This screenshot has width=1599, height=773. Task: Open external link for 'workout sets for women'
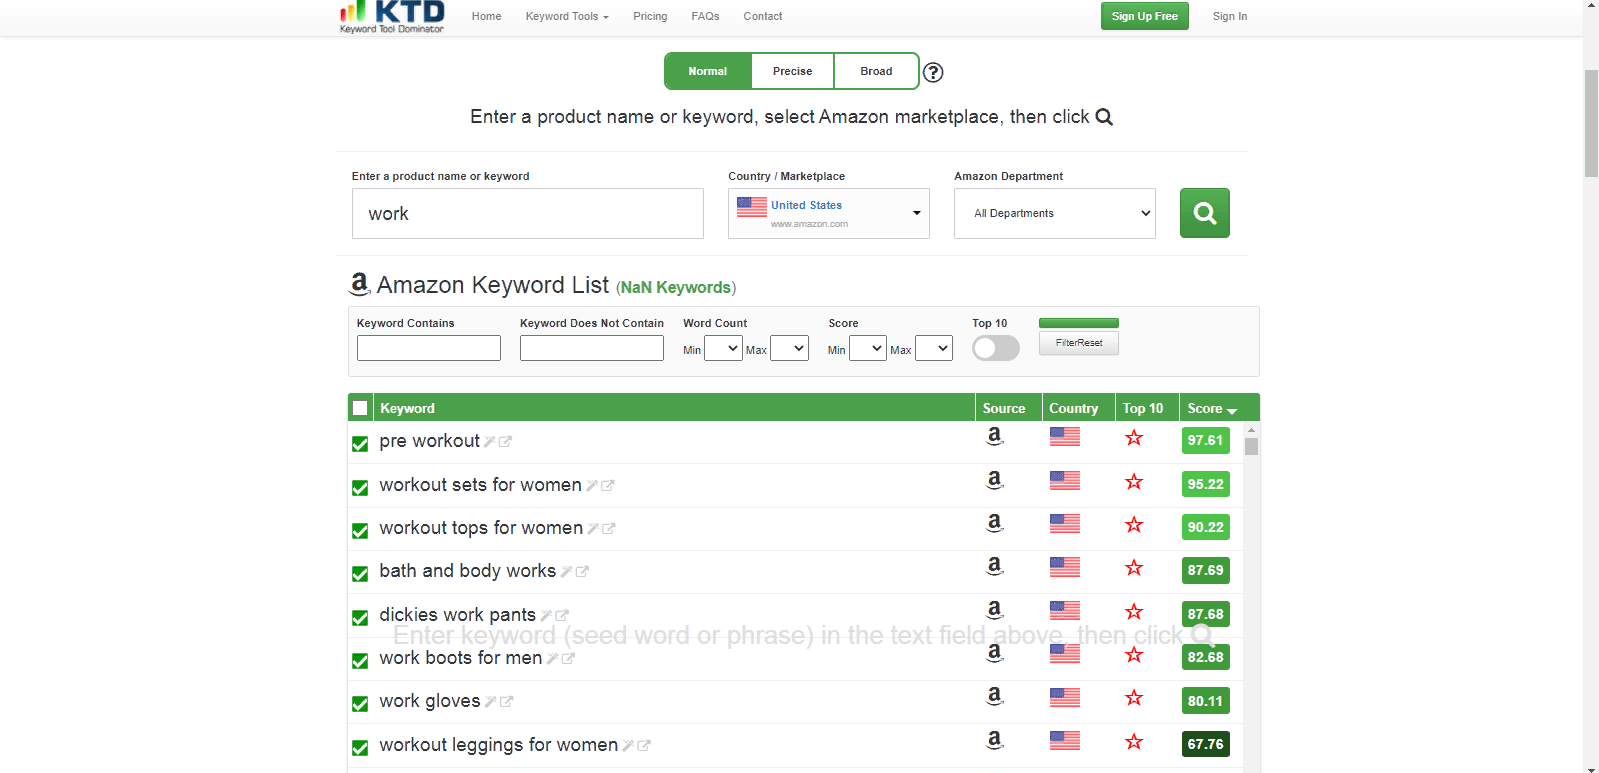(607, 485)
